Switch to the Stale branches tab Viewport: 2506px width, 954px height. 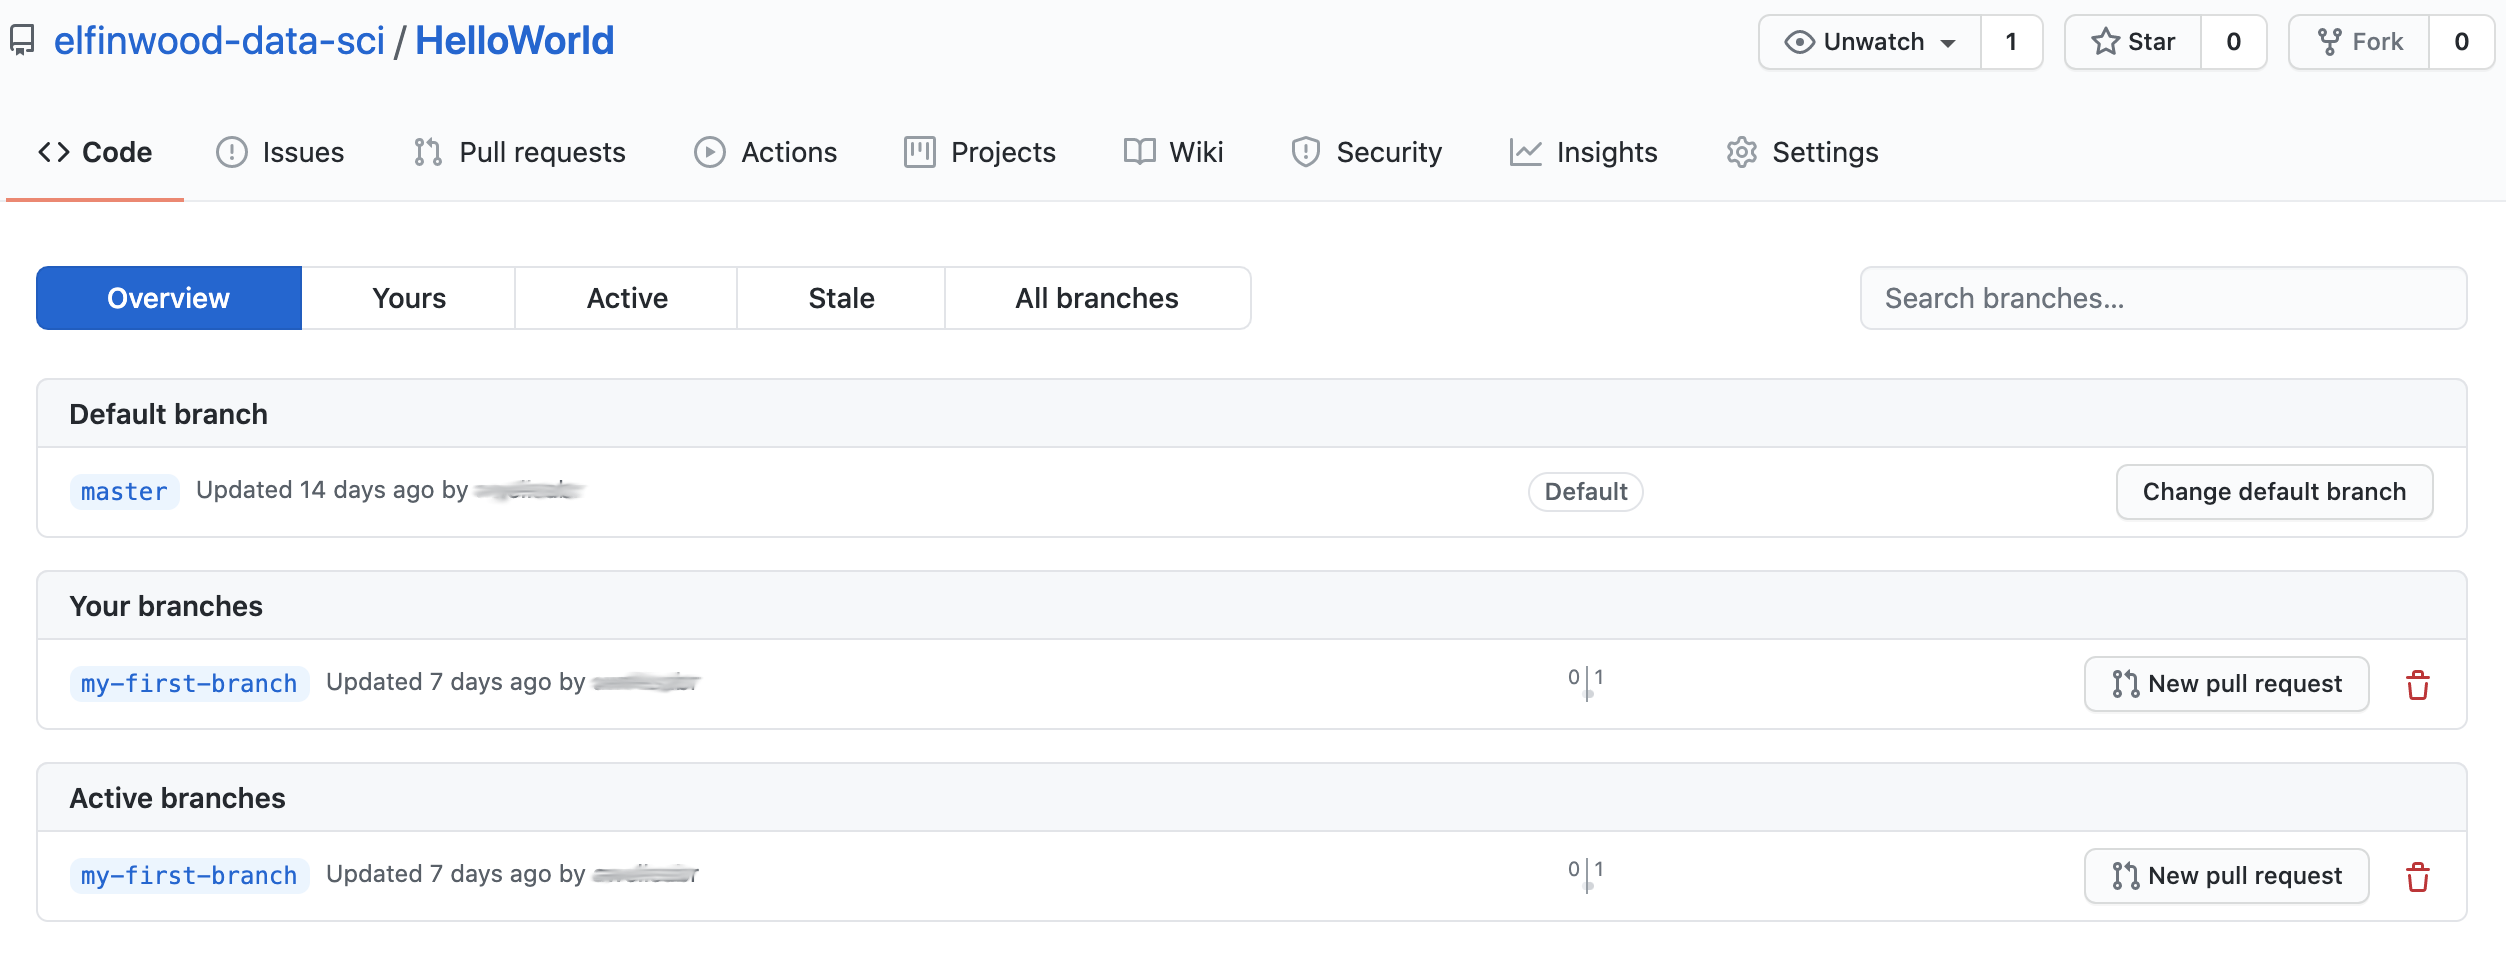(840, 298)
